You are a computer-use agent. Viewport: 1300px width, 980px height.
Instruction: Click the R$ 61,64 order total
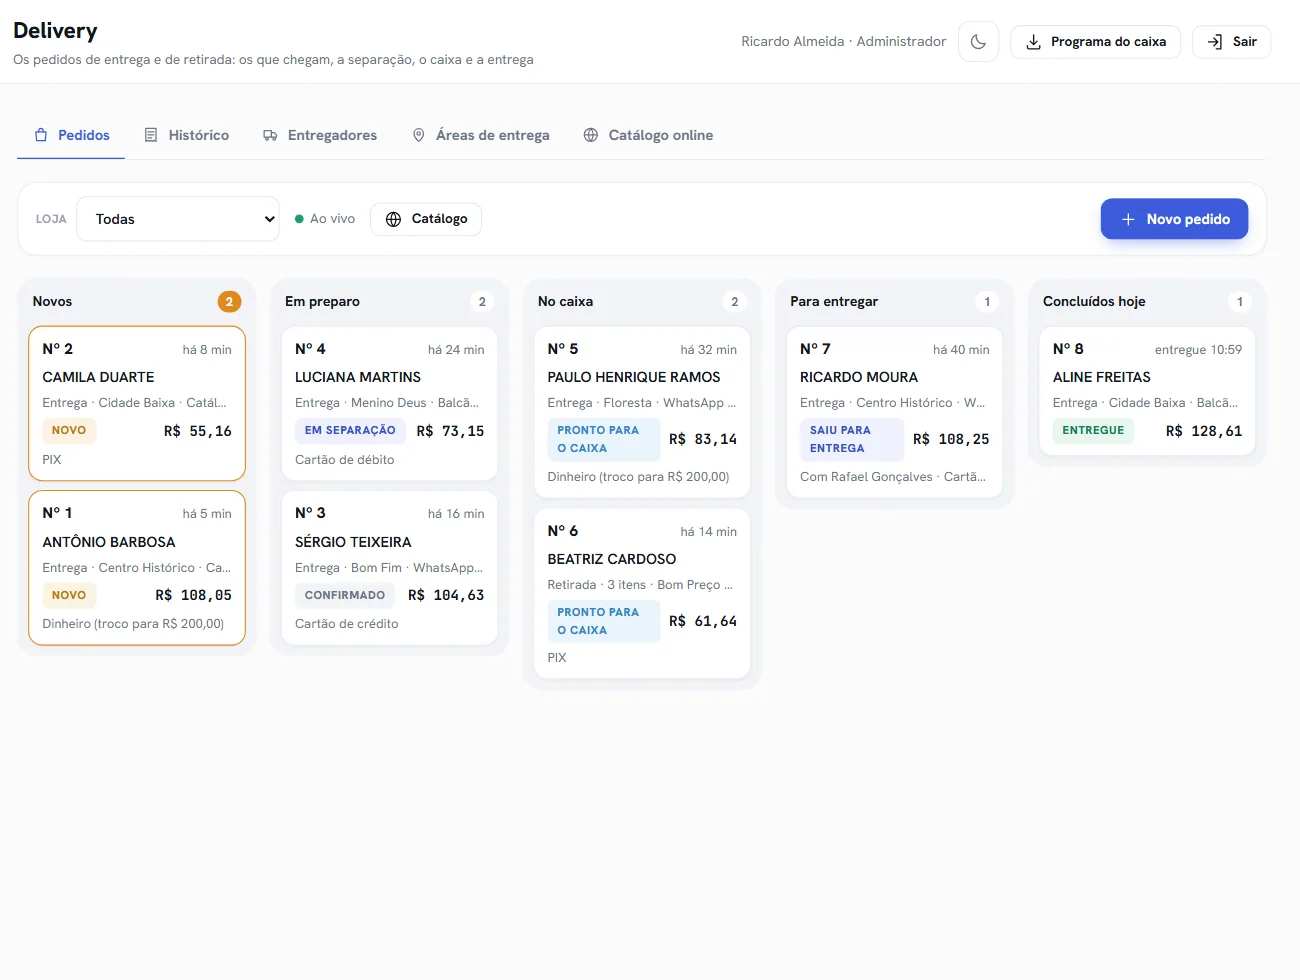703,621
